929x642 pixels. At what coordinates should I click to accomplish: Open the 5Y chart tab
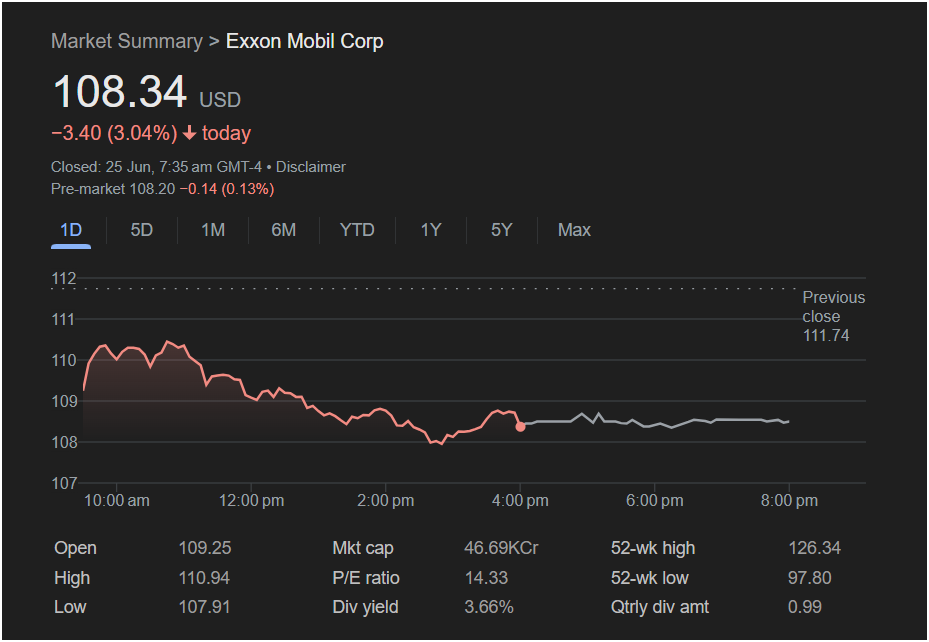coord(502,230)
